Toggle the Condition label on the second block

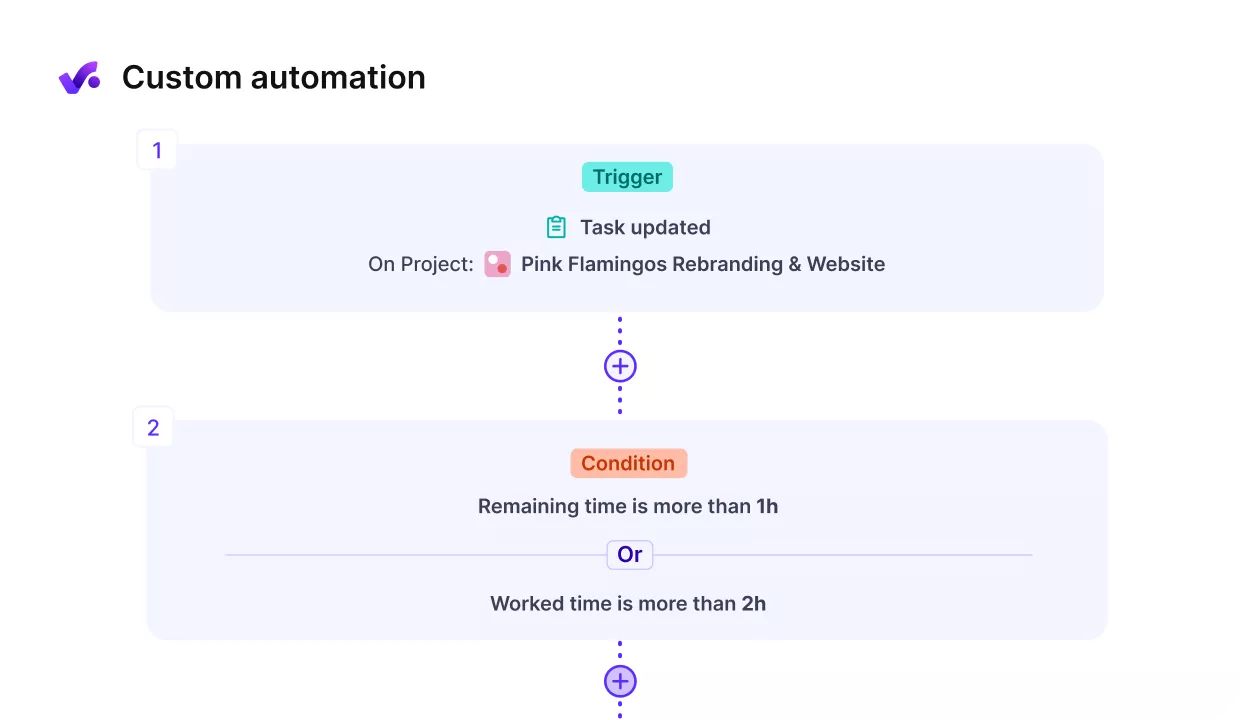(x=628, y=463)
